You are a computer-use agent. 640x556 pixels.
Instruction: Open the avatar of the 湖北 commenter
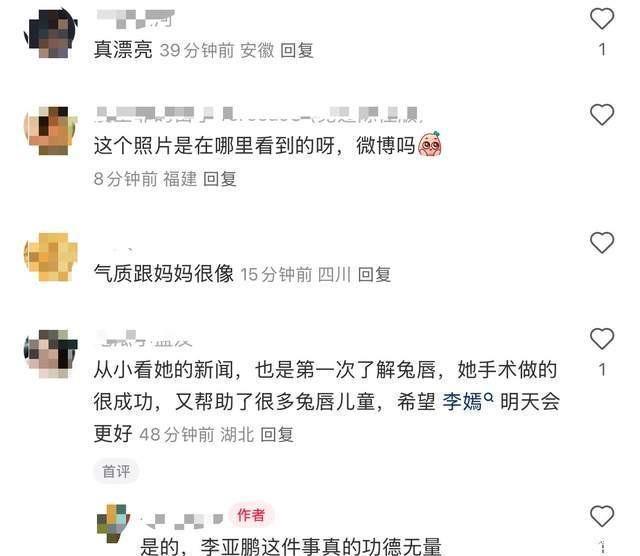51,354
